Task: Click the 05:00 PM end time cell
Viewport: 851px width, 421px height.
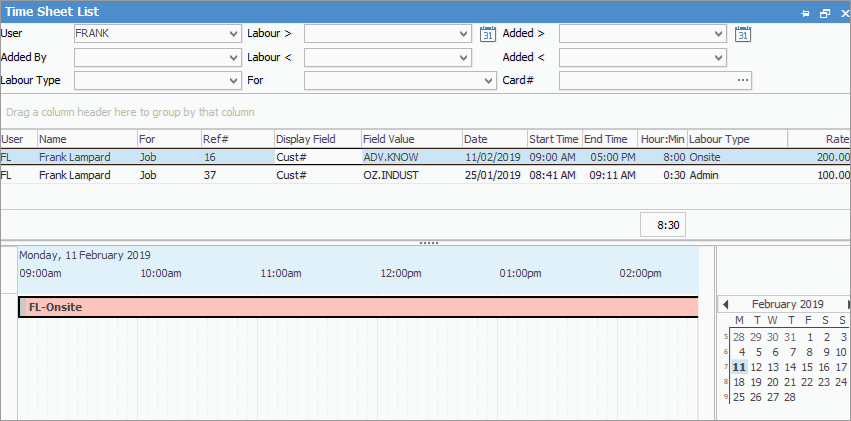Action: (610, 157)
